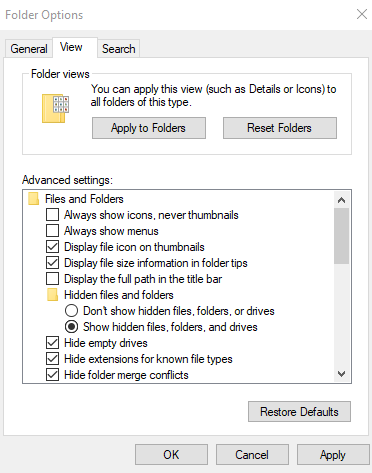Enable Display the full path in title bar
This screenshot has height=473, width=372.
click(52, 279)
